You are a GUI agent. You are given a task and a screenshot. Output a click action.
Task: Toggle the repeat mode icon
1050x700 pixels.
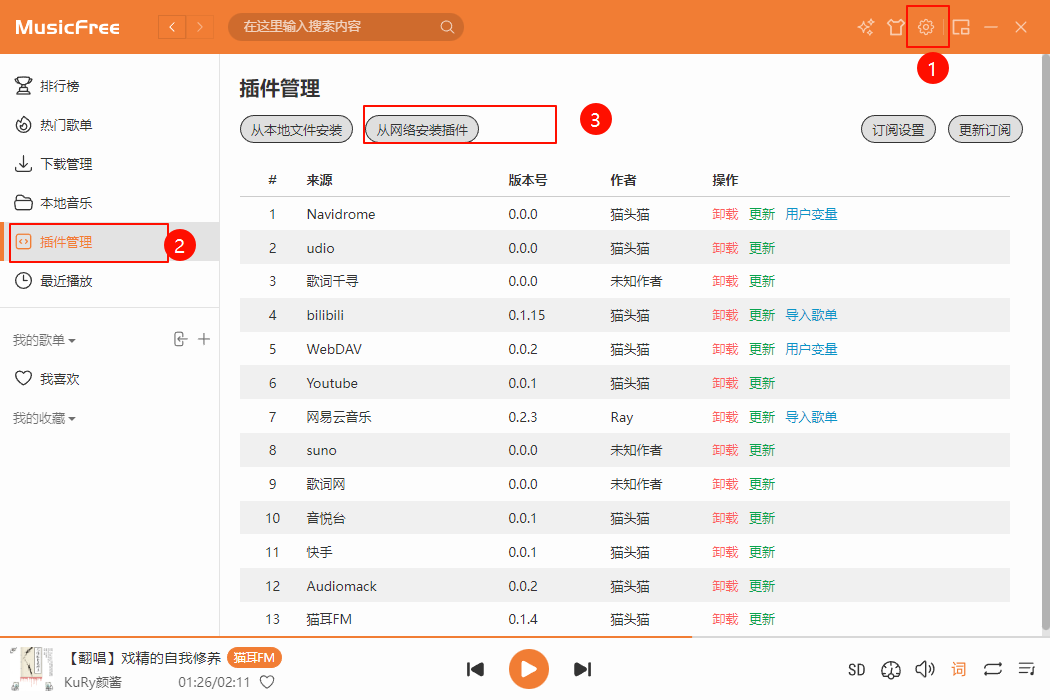[992, 669]
